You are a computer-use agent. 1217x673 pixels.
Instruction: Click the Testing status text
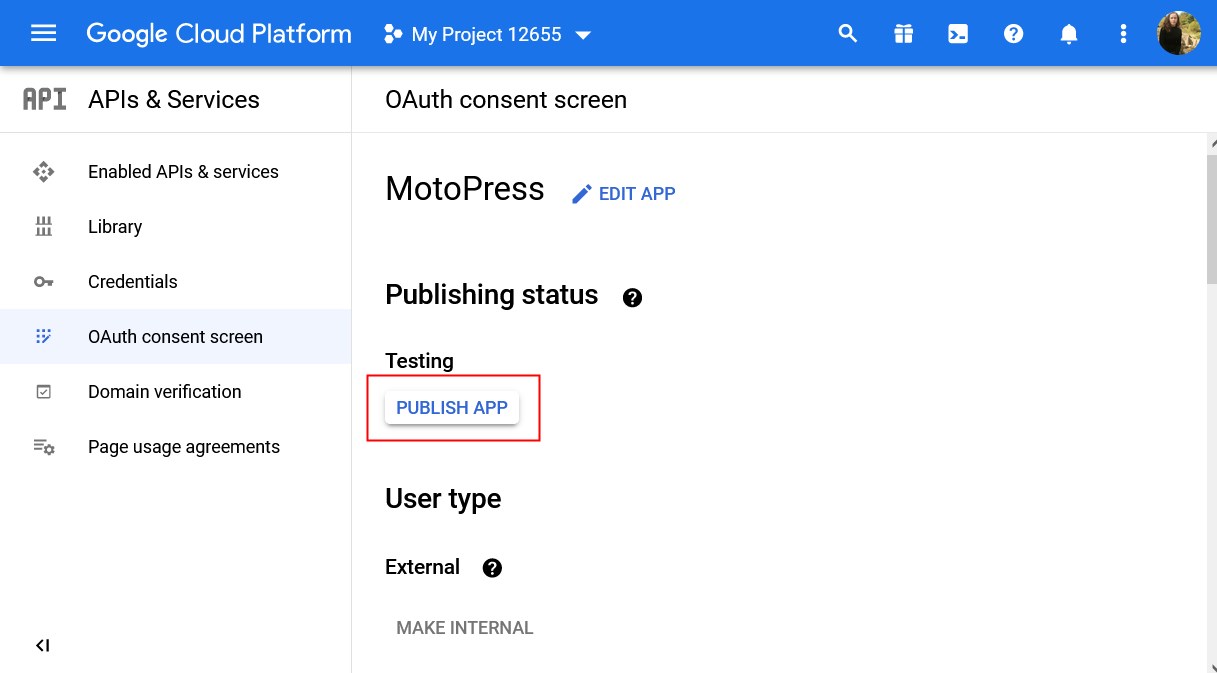click(419, 361)
